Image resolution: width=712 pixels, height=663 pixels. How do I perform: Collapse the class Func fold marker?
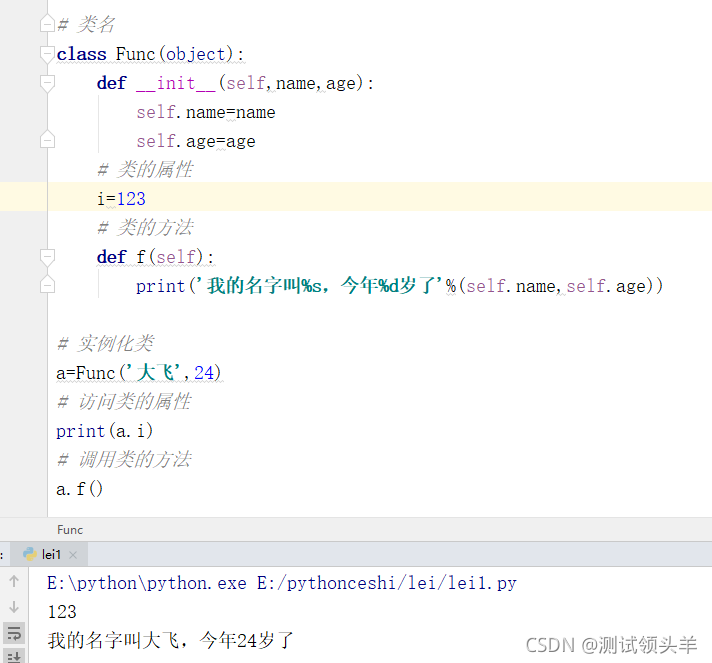pos(47,54)
